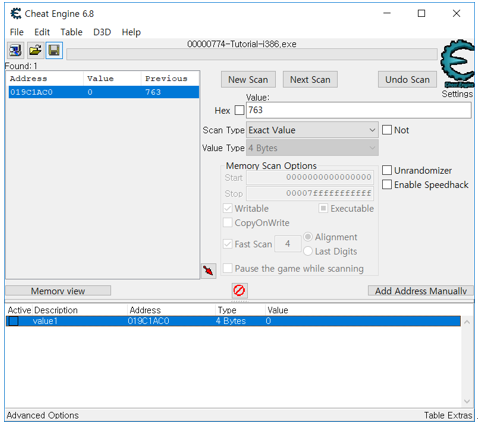
Task: Toggle the CopyOnWrite checkbox
Action: tap(228, 222)
